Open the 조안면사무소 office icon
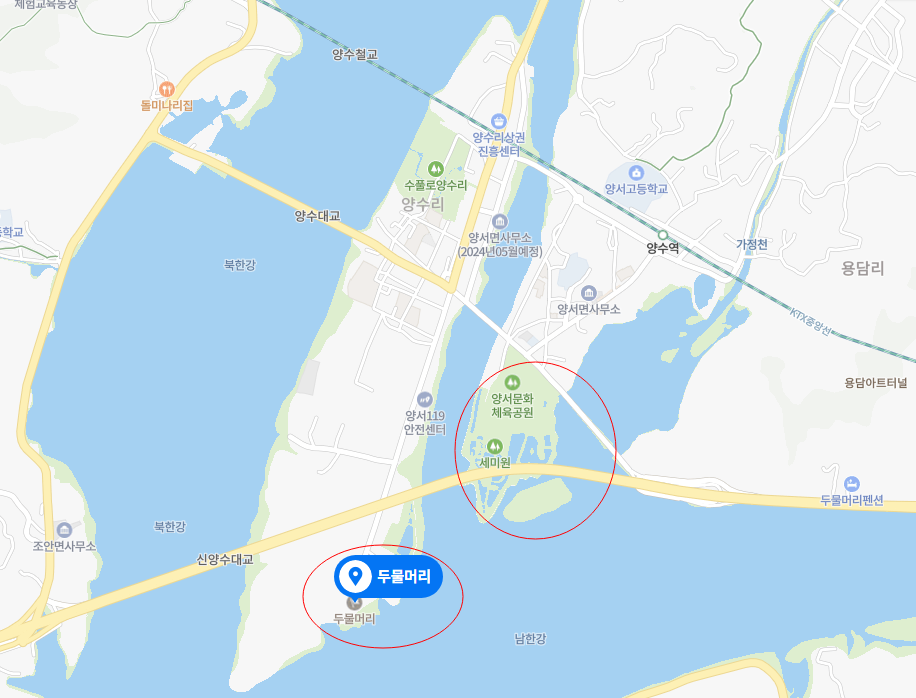Image resolution: width=916 pixels, height=698 pixels. 64,530
